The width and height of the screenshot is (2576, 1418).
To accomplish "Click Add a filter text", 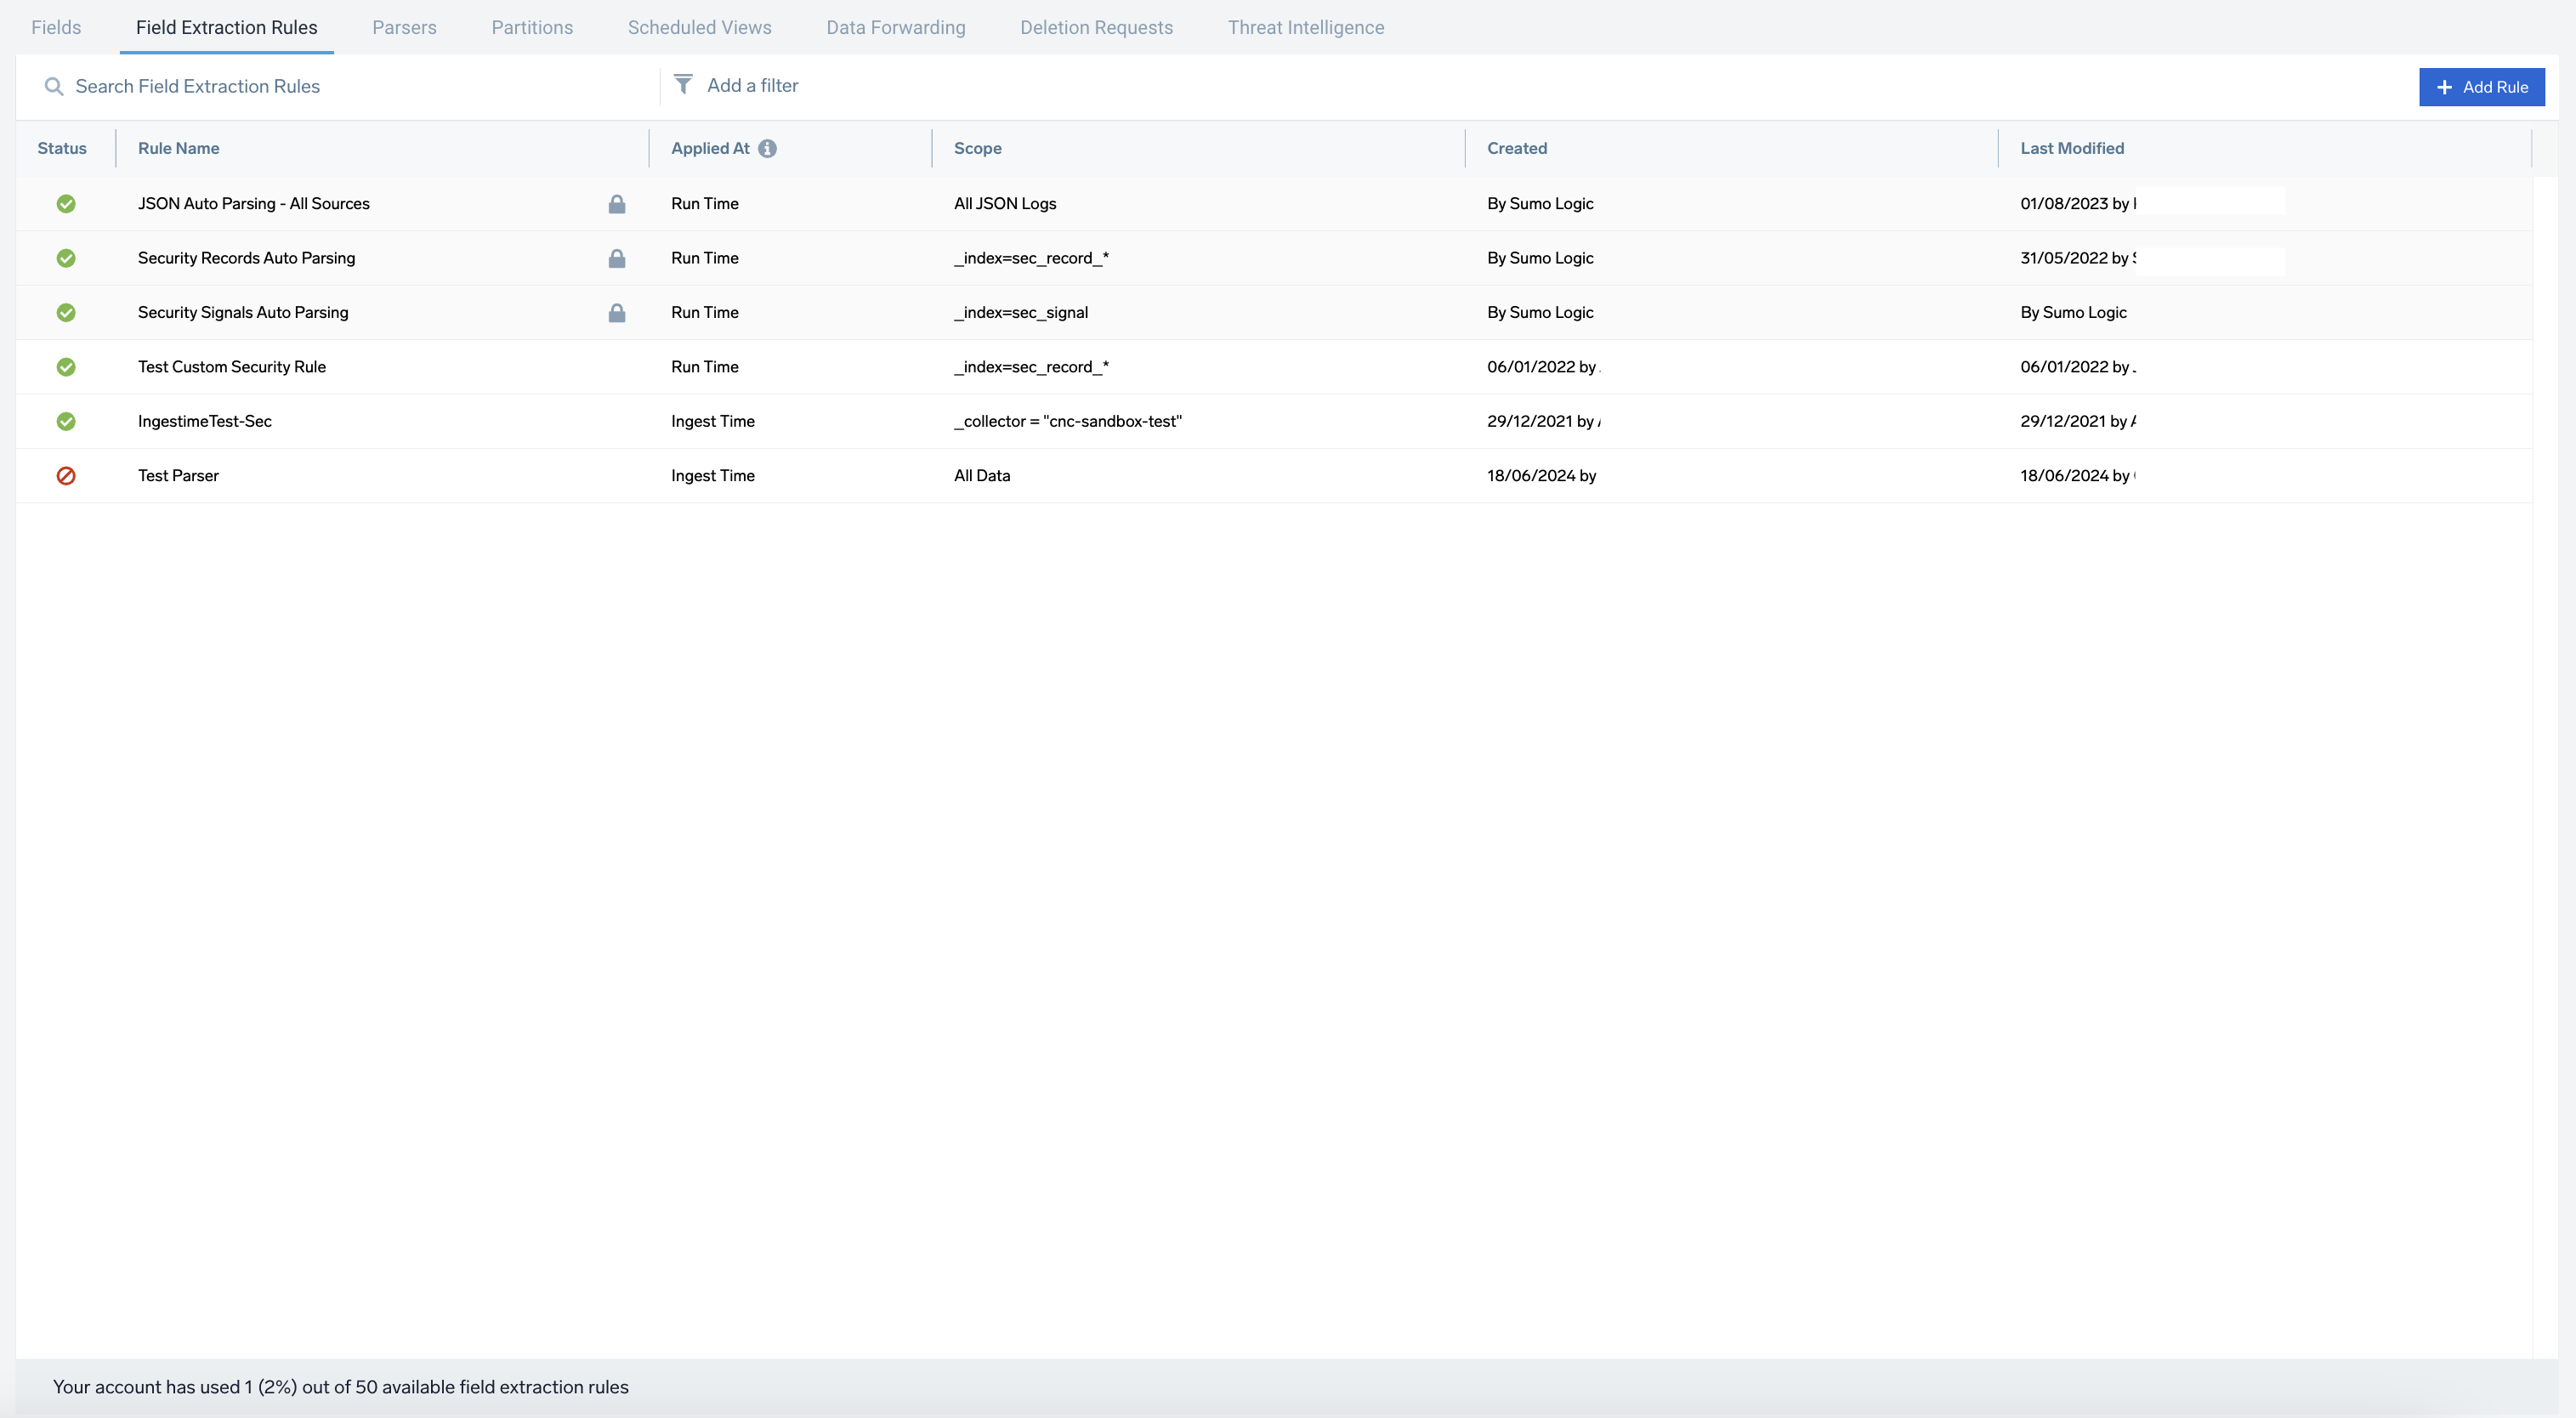I will pyautogui.click(x=752, y=86).
